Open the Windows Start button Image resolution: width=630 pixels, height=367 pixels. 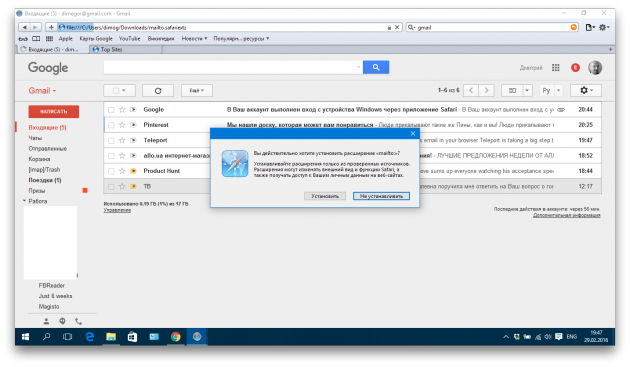coord(25,337)
